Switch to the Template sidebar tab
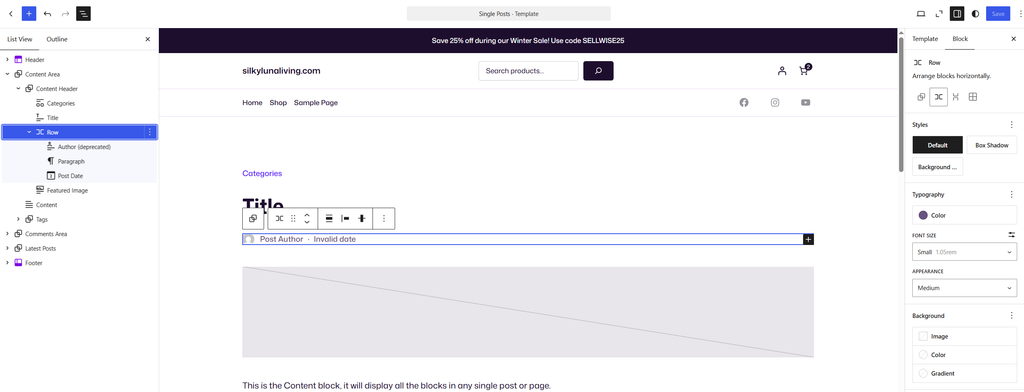Image resolution: width=1024 pixels, height=392 pixels. (x=925, y=39)
